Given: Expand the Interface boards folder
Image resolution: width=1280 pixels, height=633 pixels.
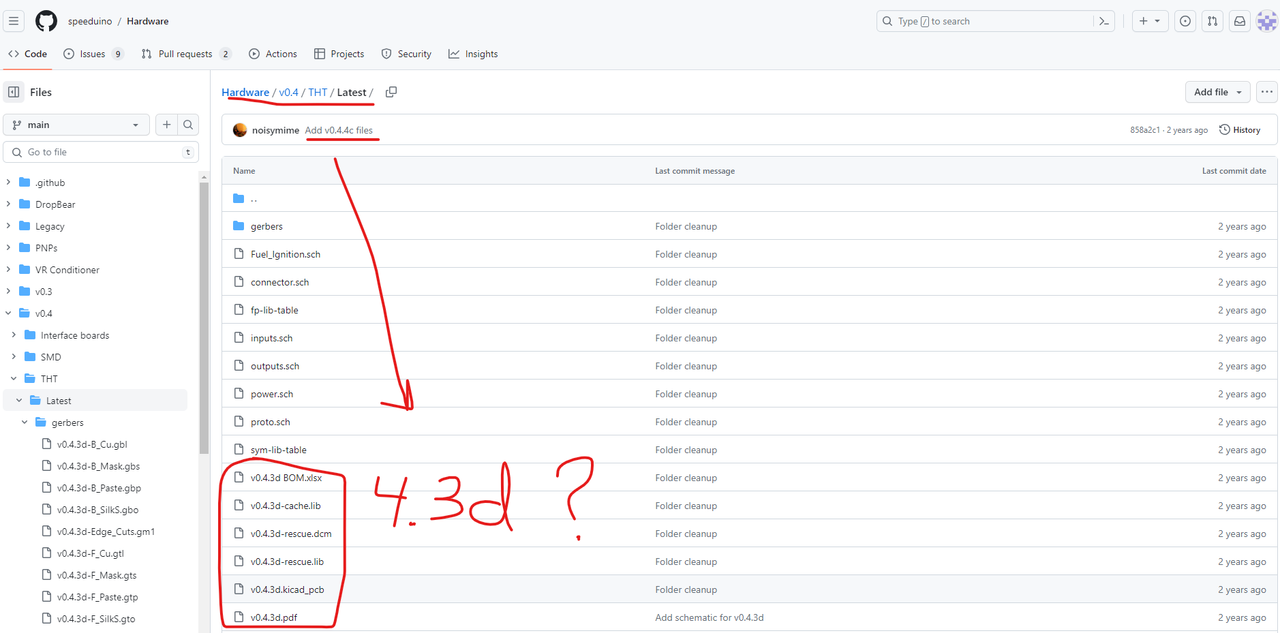Looking at the screenshot, I should [14, 335].
